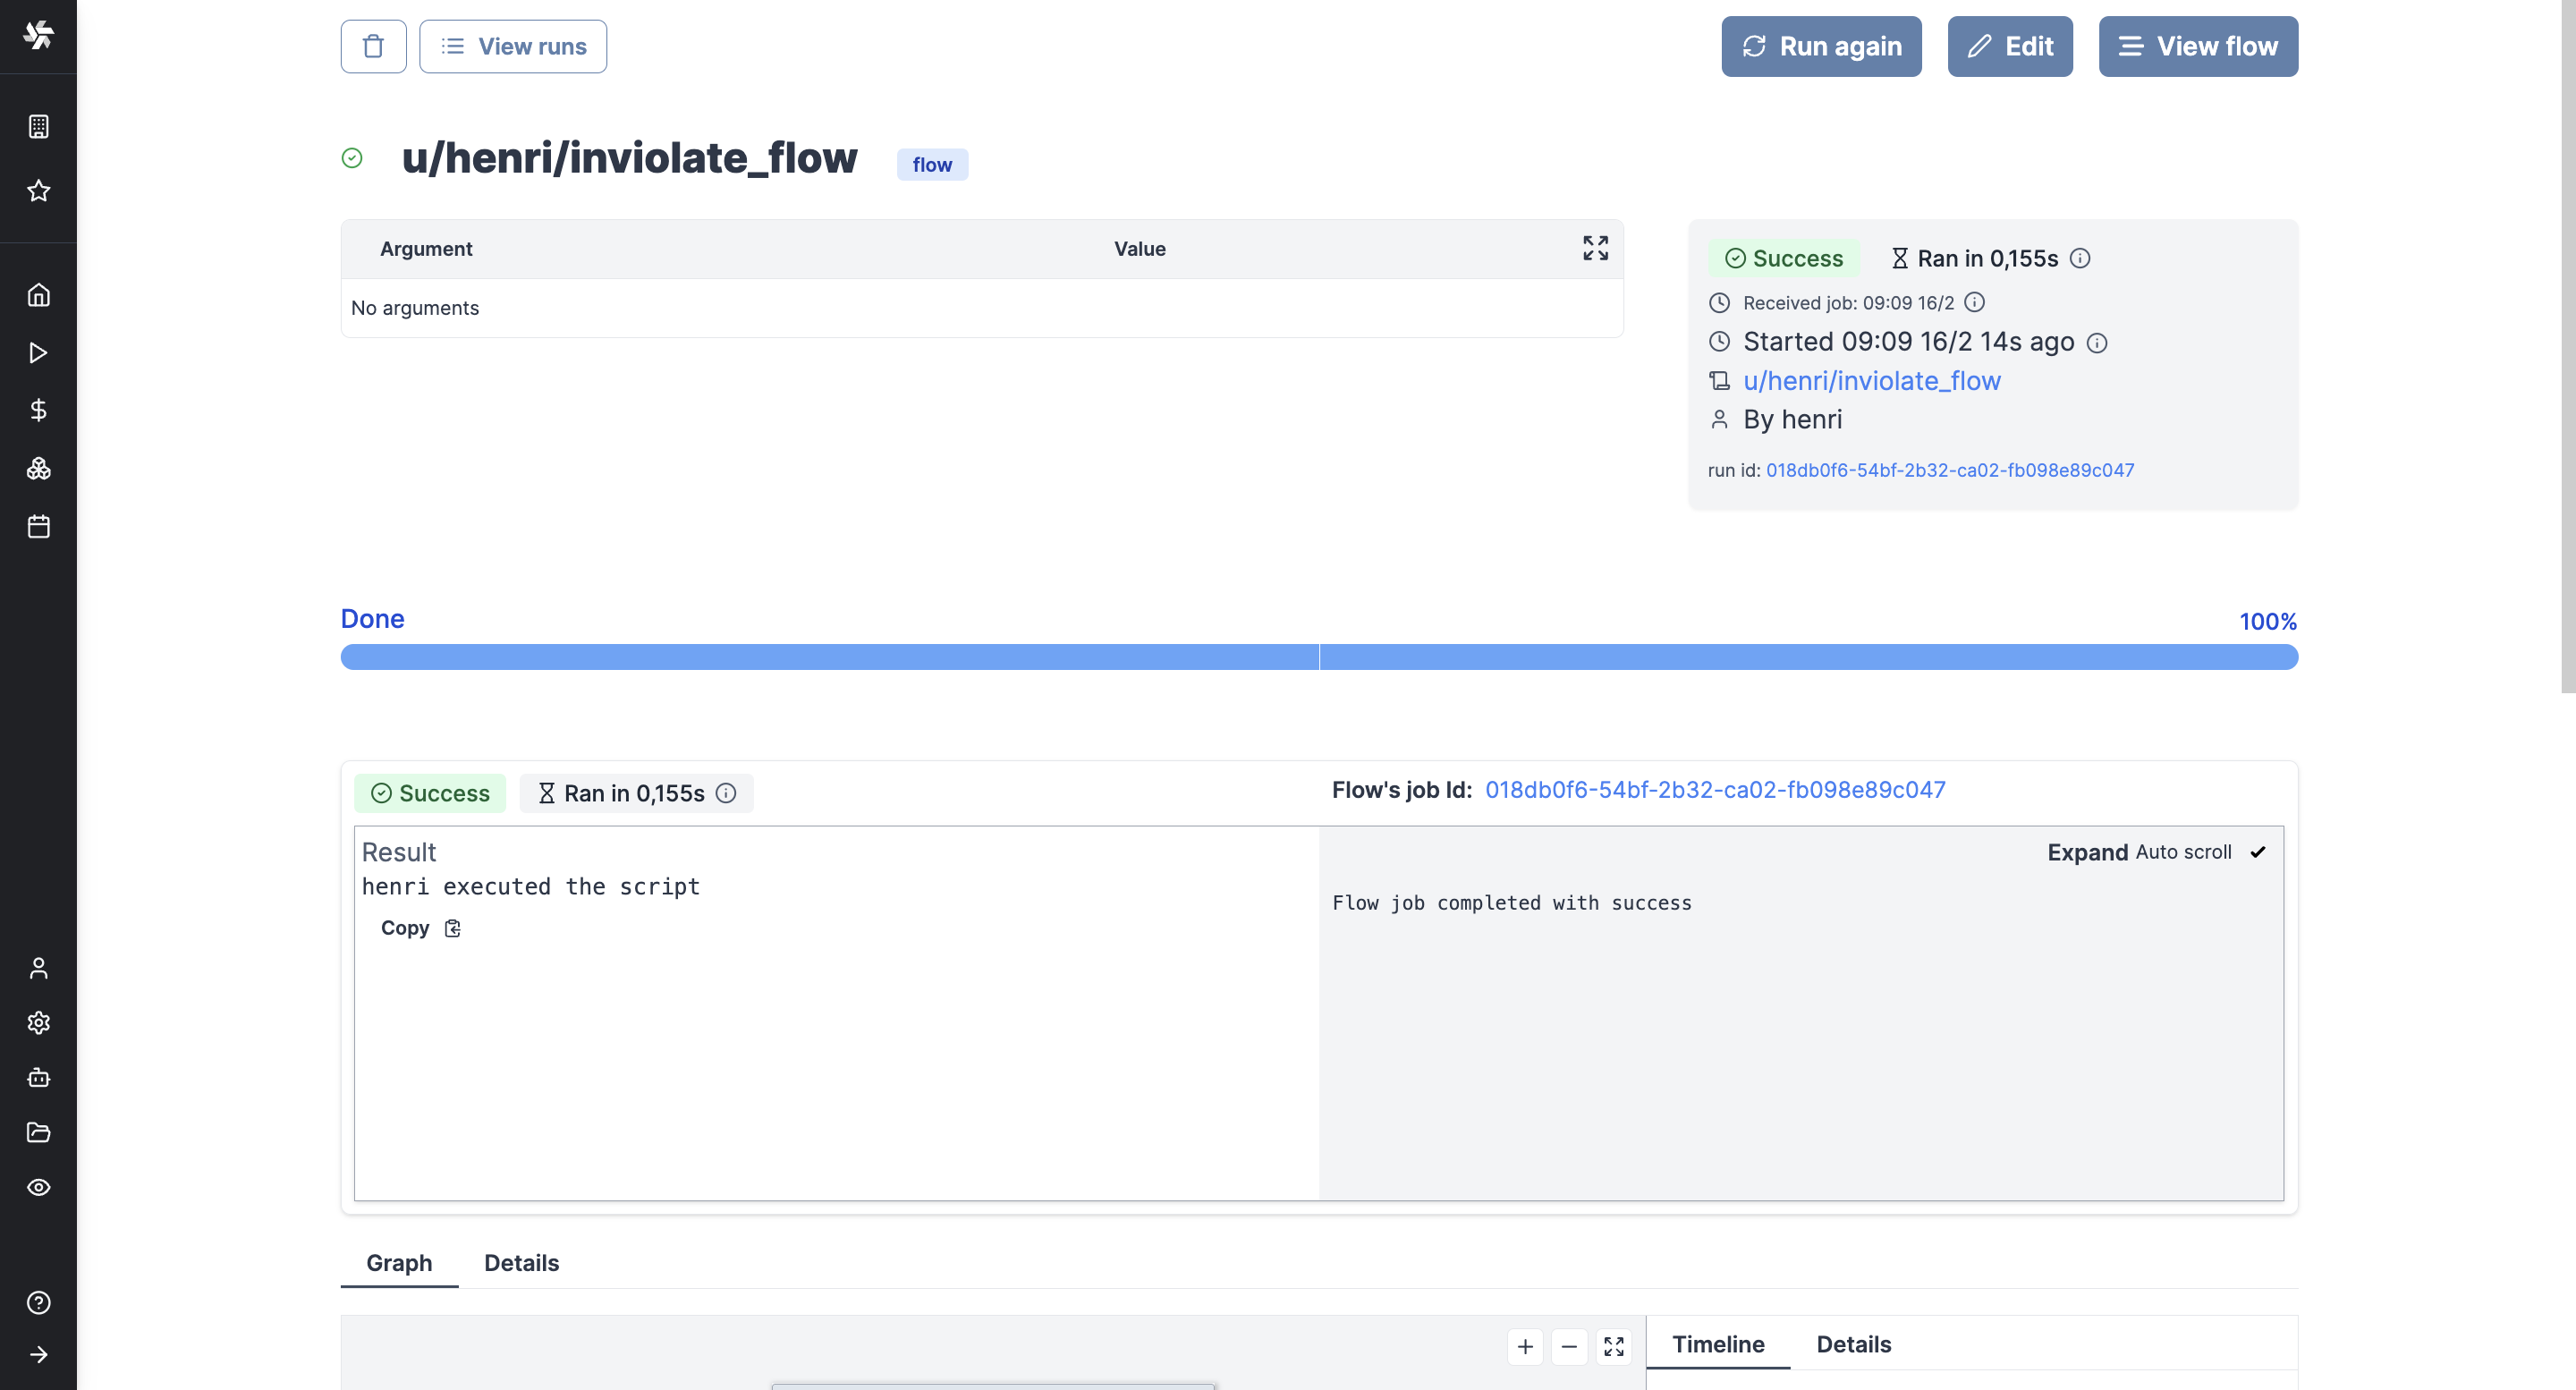Viewport: 2576px width, 1390px height.
Task: Zoom in the graph with plus button
Action: tap(1524, 1346)
